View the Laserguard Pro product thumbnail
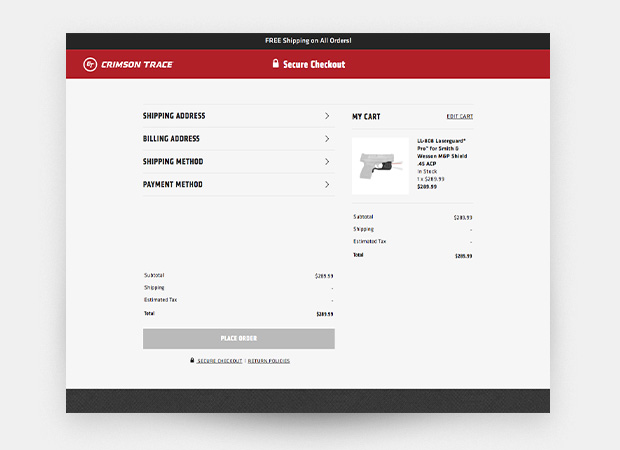This screenshot has width=620, height=450. point(381,166)
